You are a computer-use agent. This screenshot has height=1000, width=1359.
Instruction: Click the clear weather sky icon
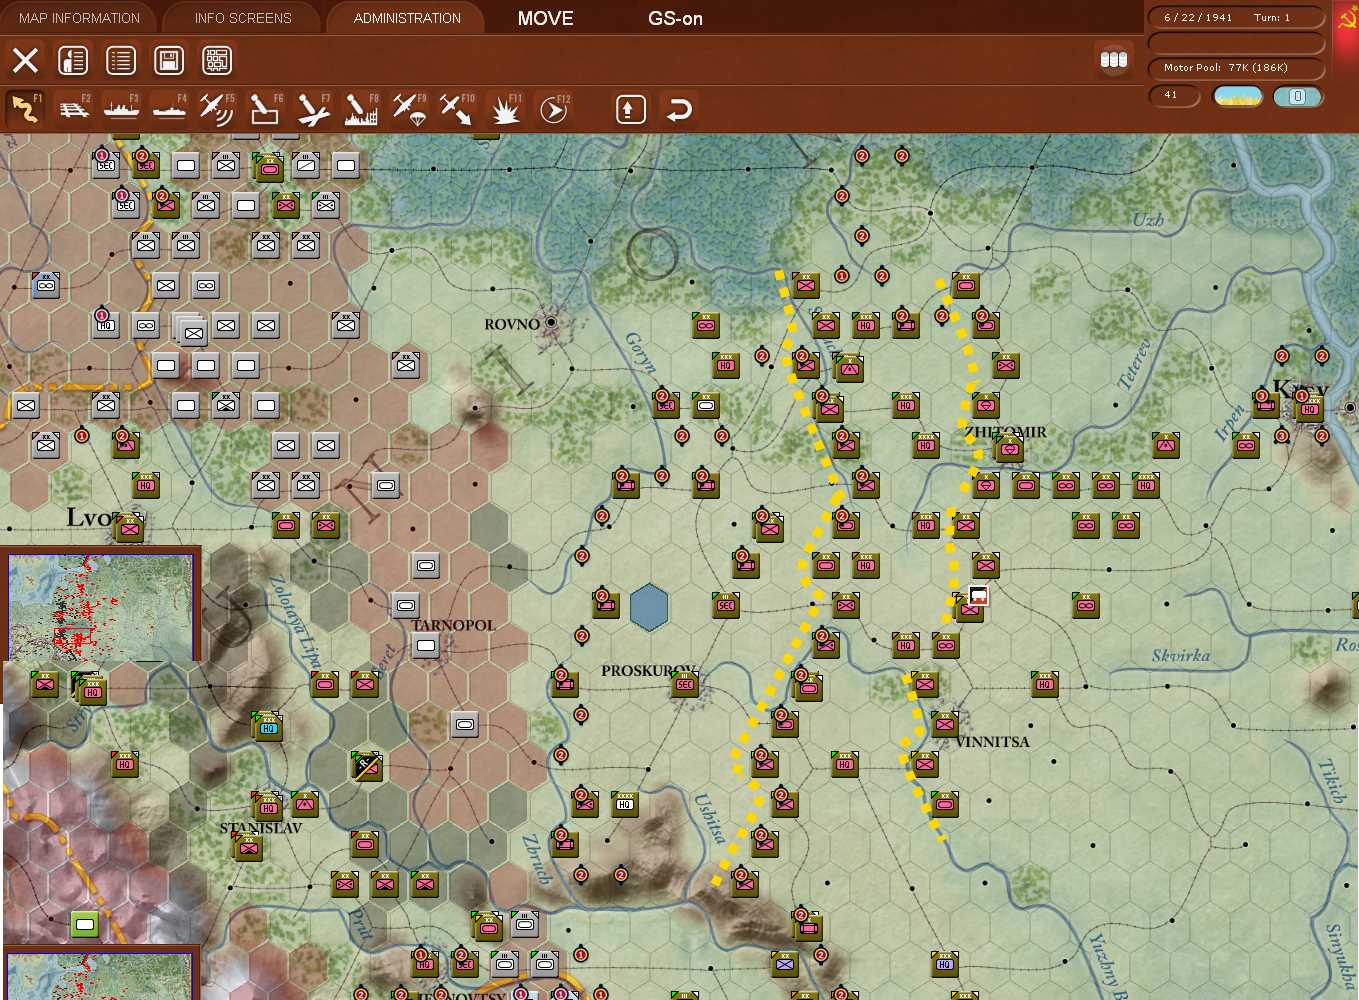tap(1238, 96)
